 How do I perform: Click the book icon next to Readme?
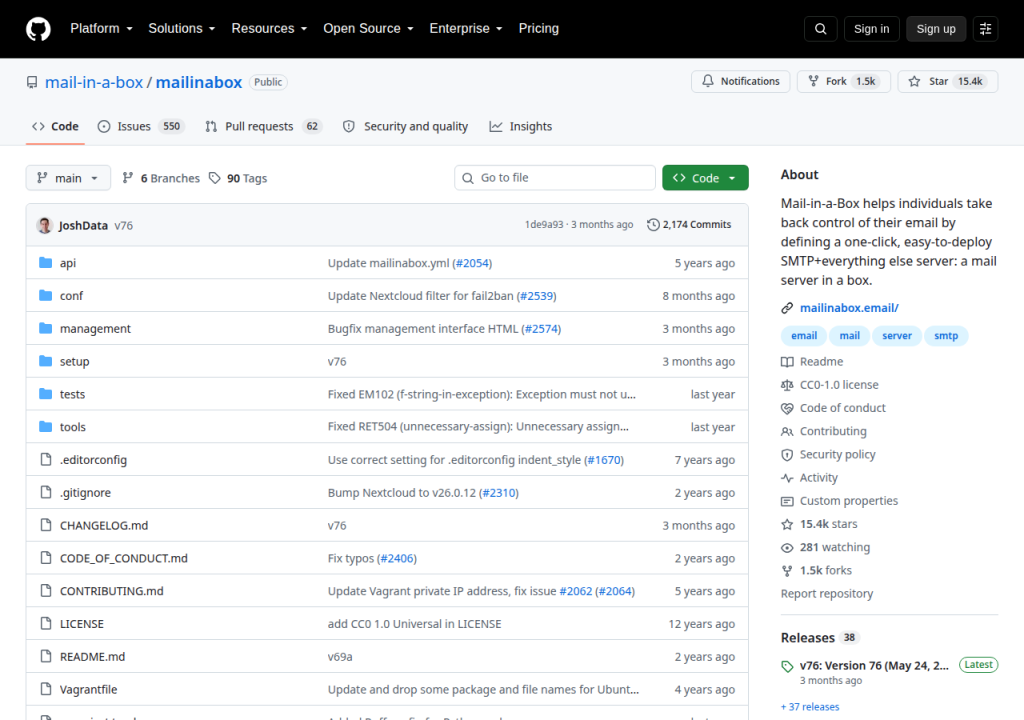[787, 362]
